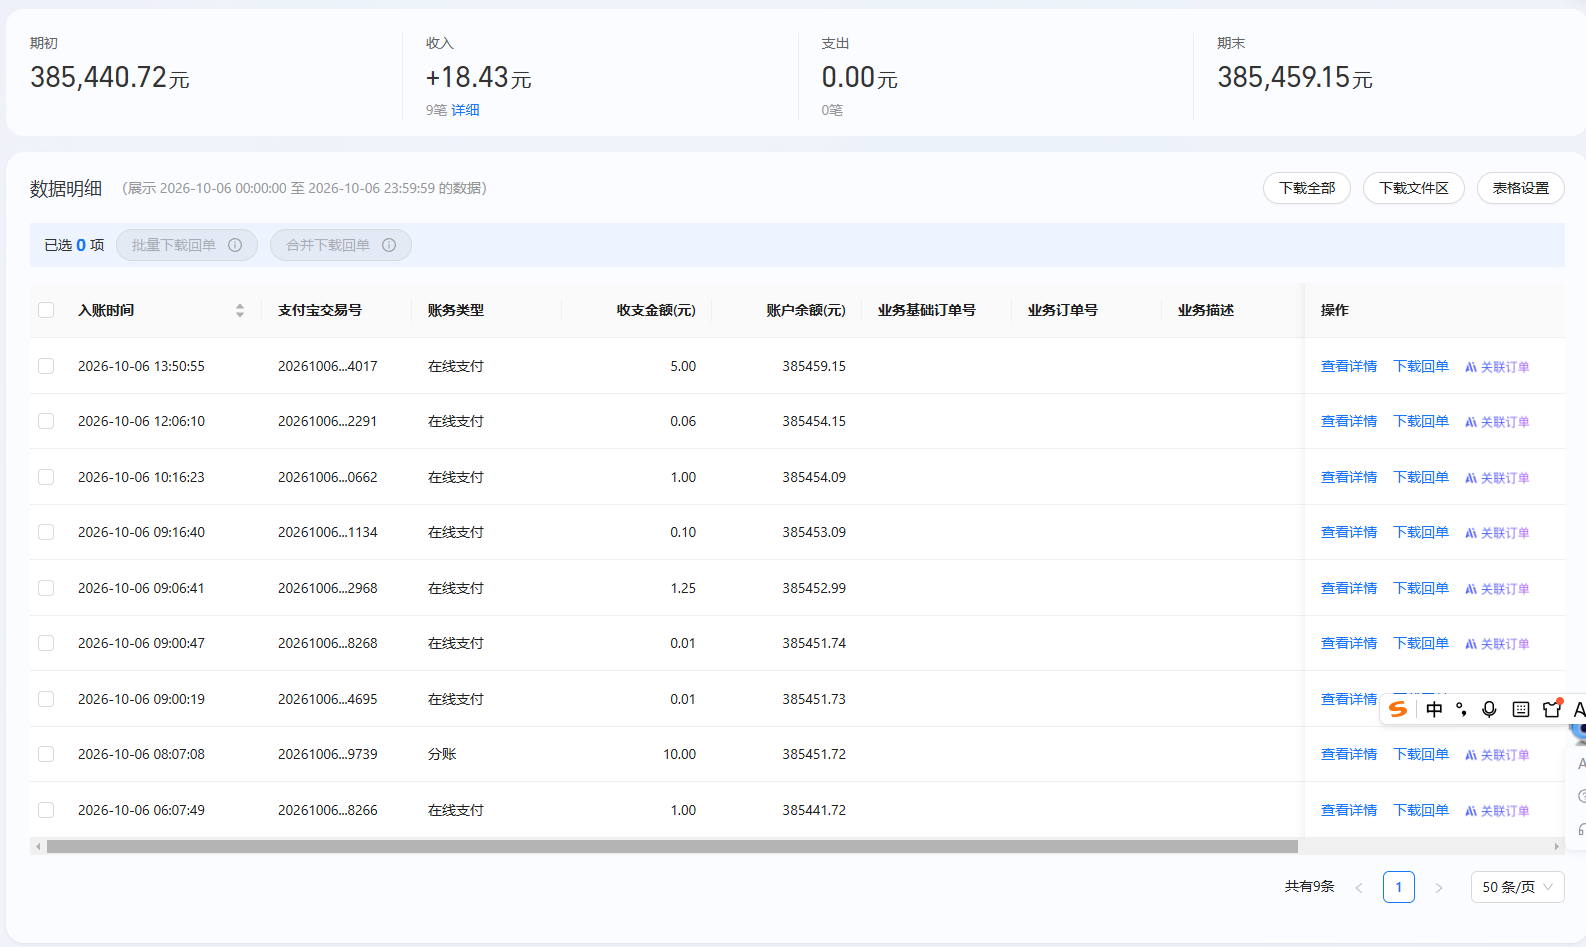The height and width of the screenshot is (947, 1586).
Task: Select the 分账 row at 08:07:08
Action: [46, 754]
